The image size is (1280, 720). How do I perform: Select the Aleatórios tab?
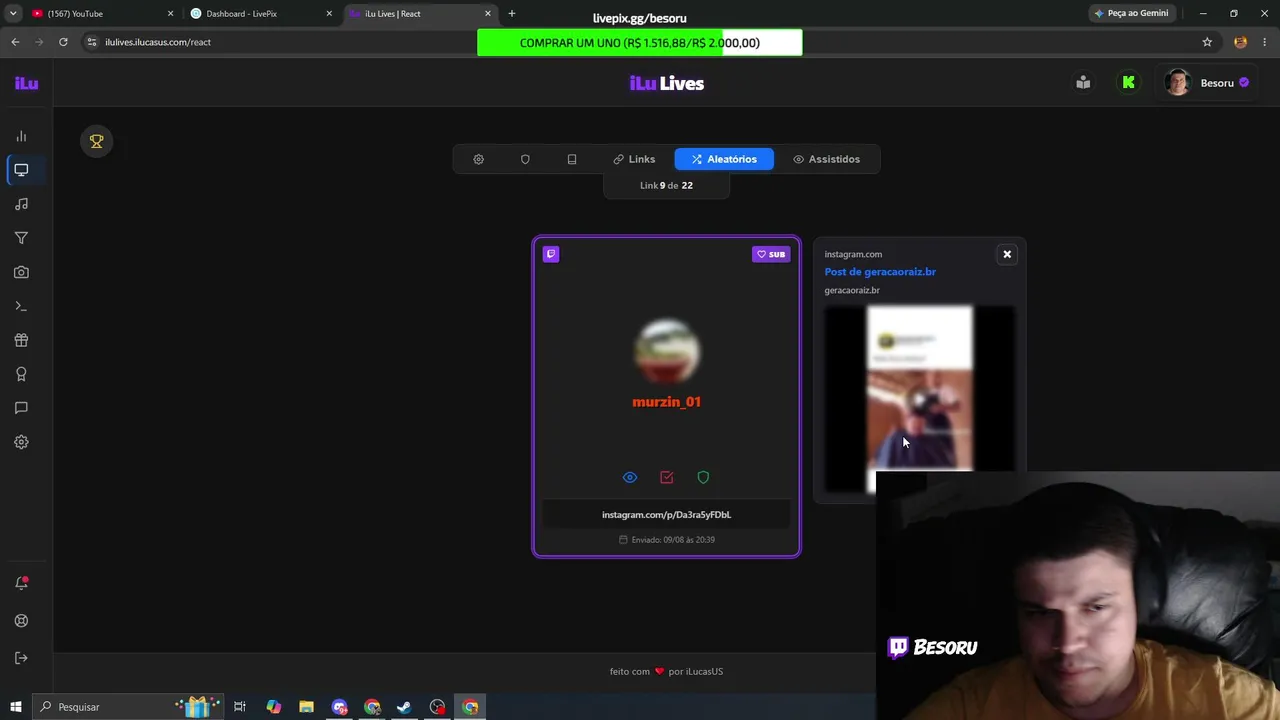point(724,159)
